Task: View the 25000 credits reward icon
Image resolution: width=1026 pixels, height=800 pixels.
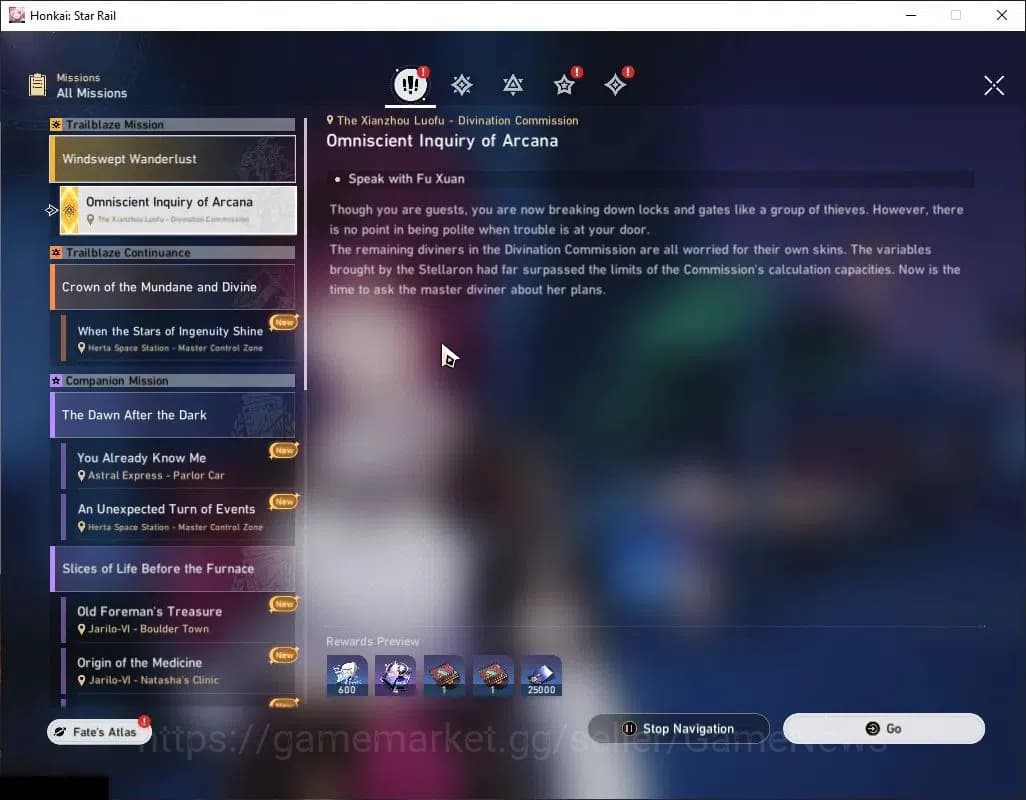Action: [x=541, y=675]
